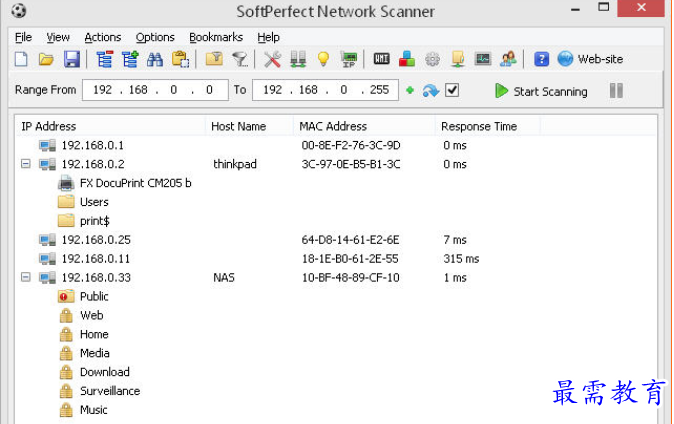Open the Web-site link in toolbar
The width and height of the screenshot is (674, 424).
(x=590, y=59)
